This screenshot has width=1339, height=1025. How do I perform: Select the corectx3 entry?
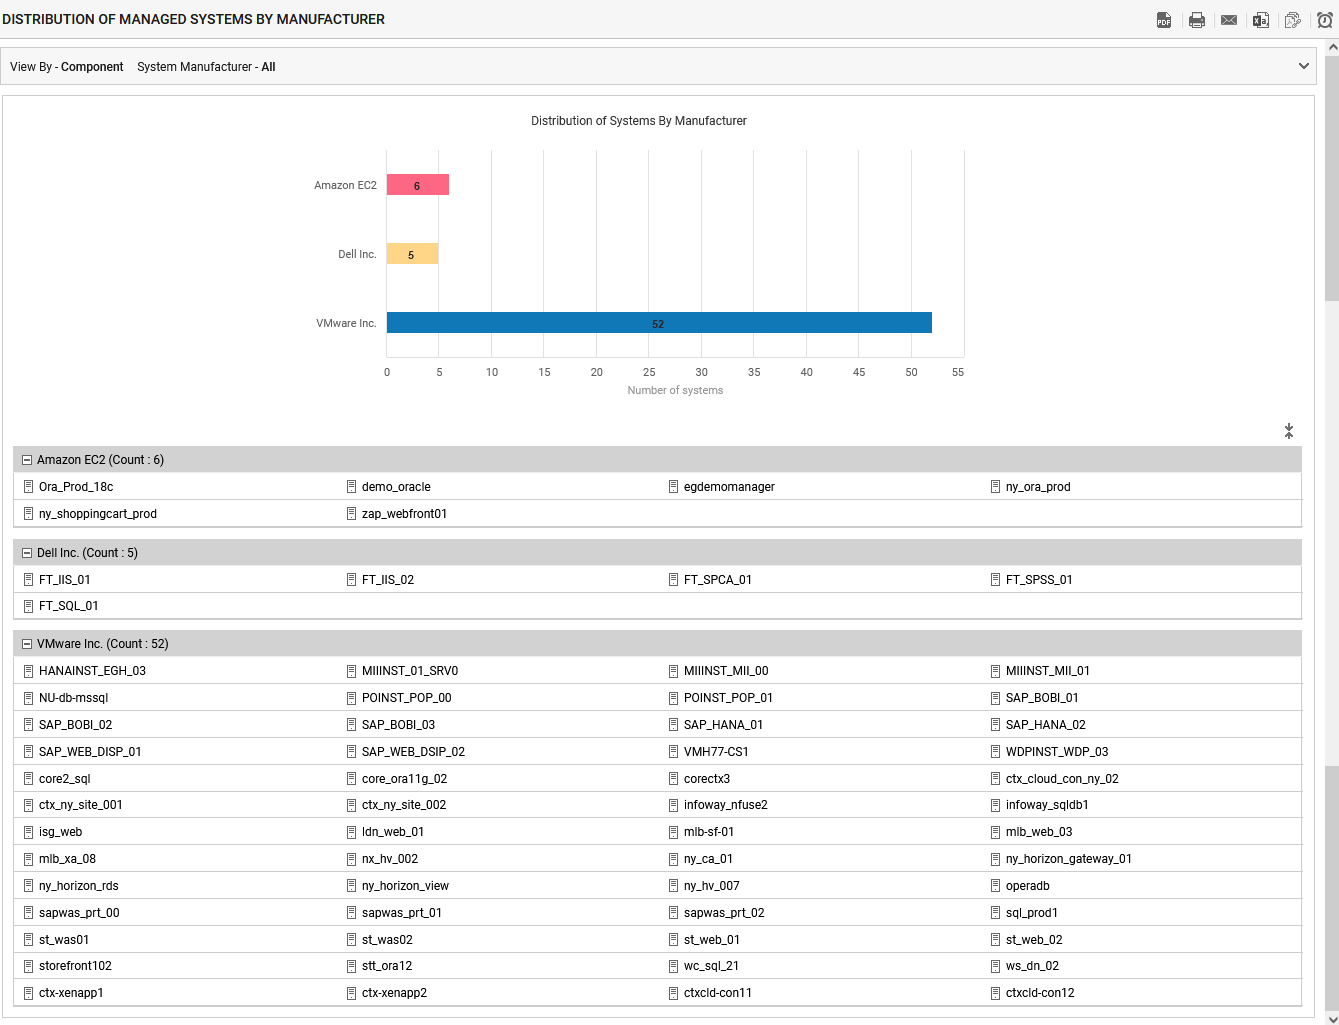click(x=707, y=779)
